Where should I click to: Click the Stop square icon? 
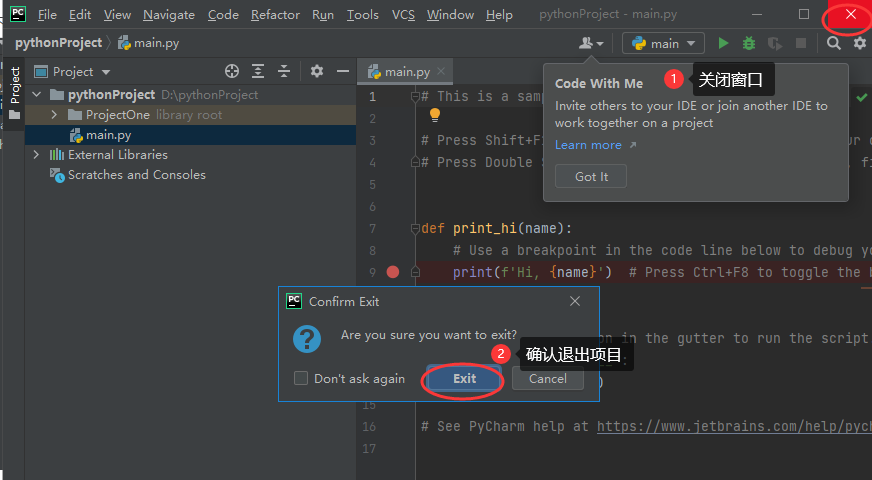(801, 43)
